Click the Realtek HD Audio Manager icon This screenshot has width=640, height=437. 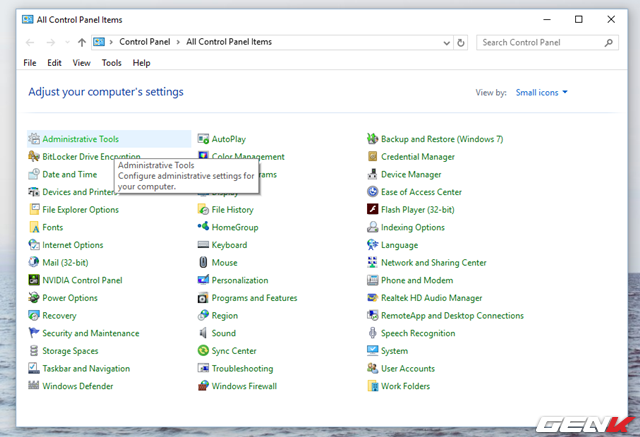click(x=373, y=297)
